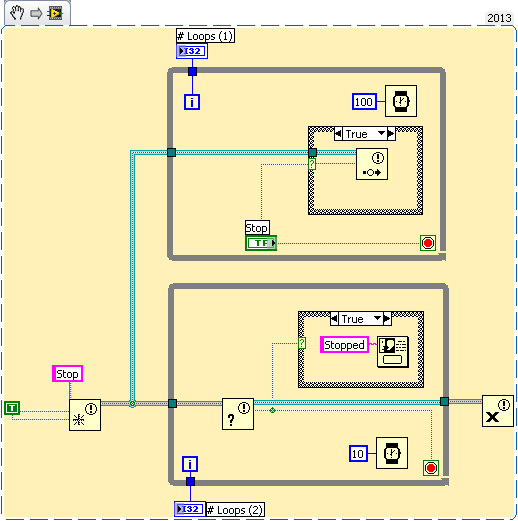Click the top case structure selector terminal
518x521 pixels.
click(x=312, y=164)
